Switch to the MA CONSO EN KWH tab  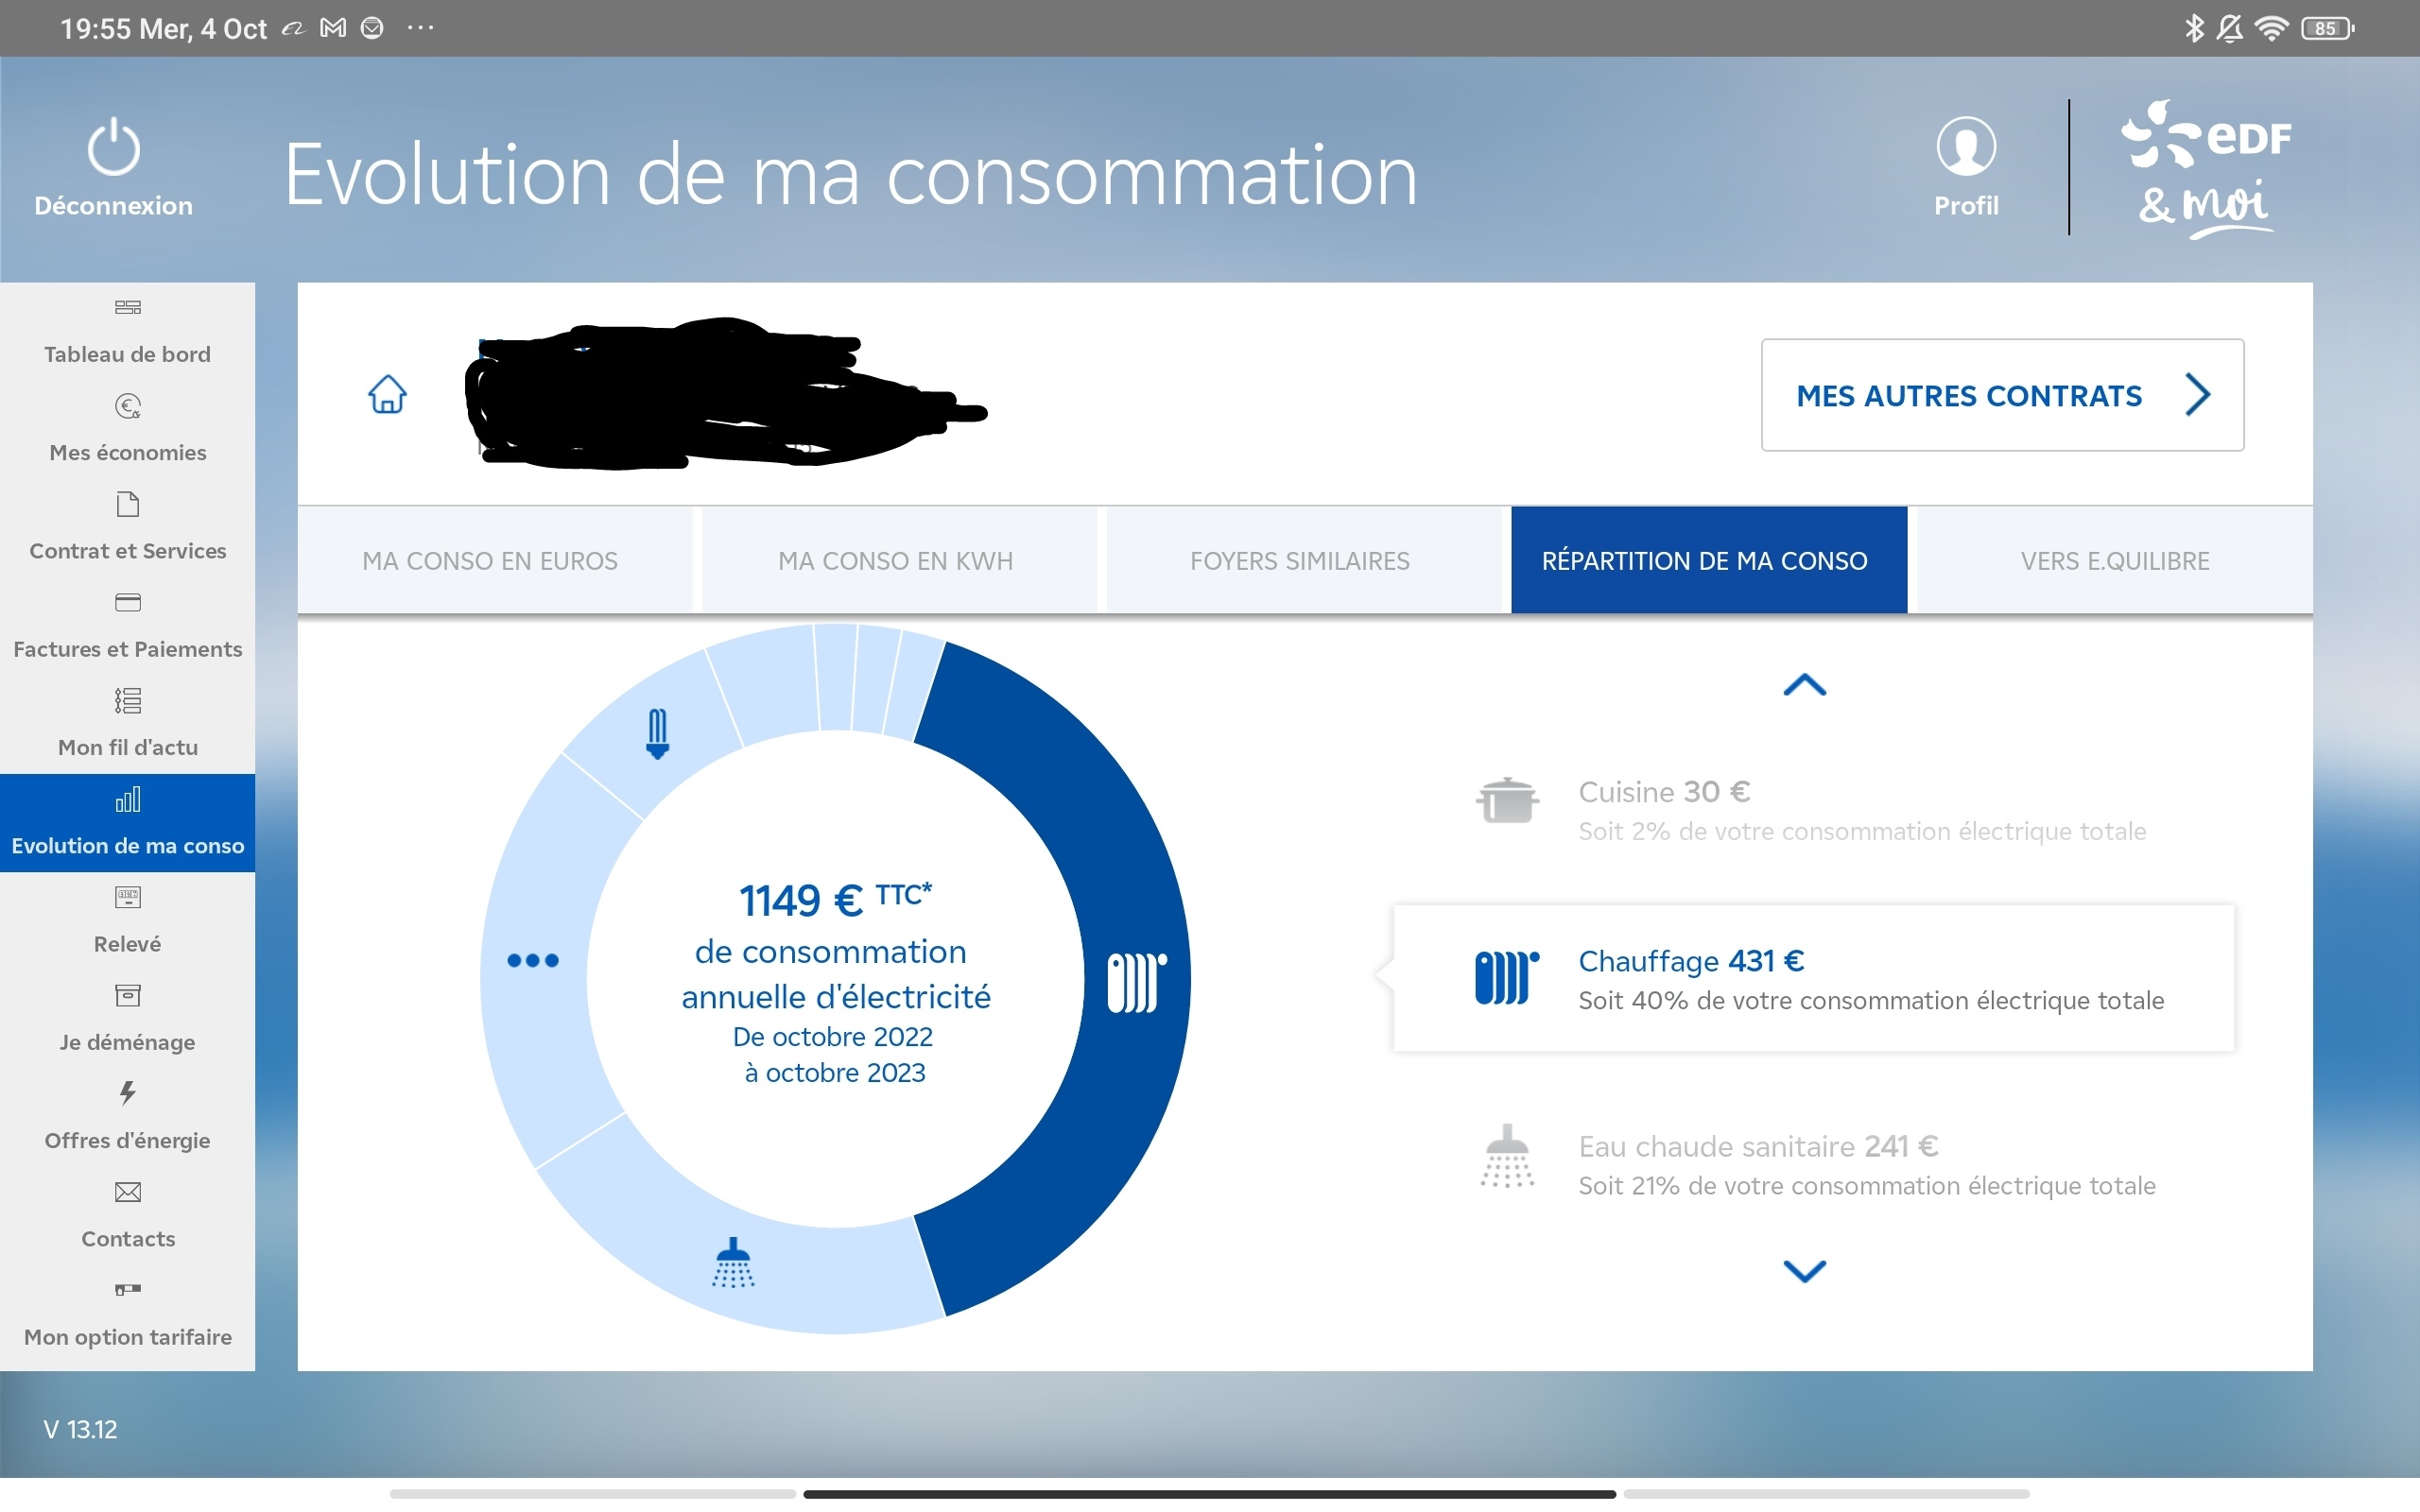[895, 560]
